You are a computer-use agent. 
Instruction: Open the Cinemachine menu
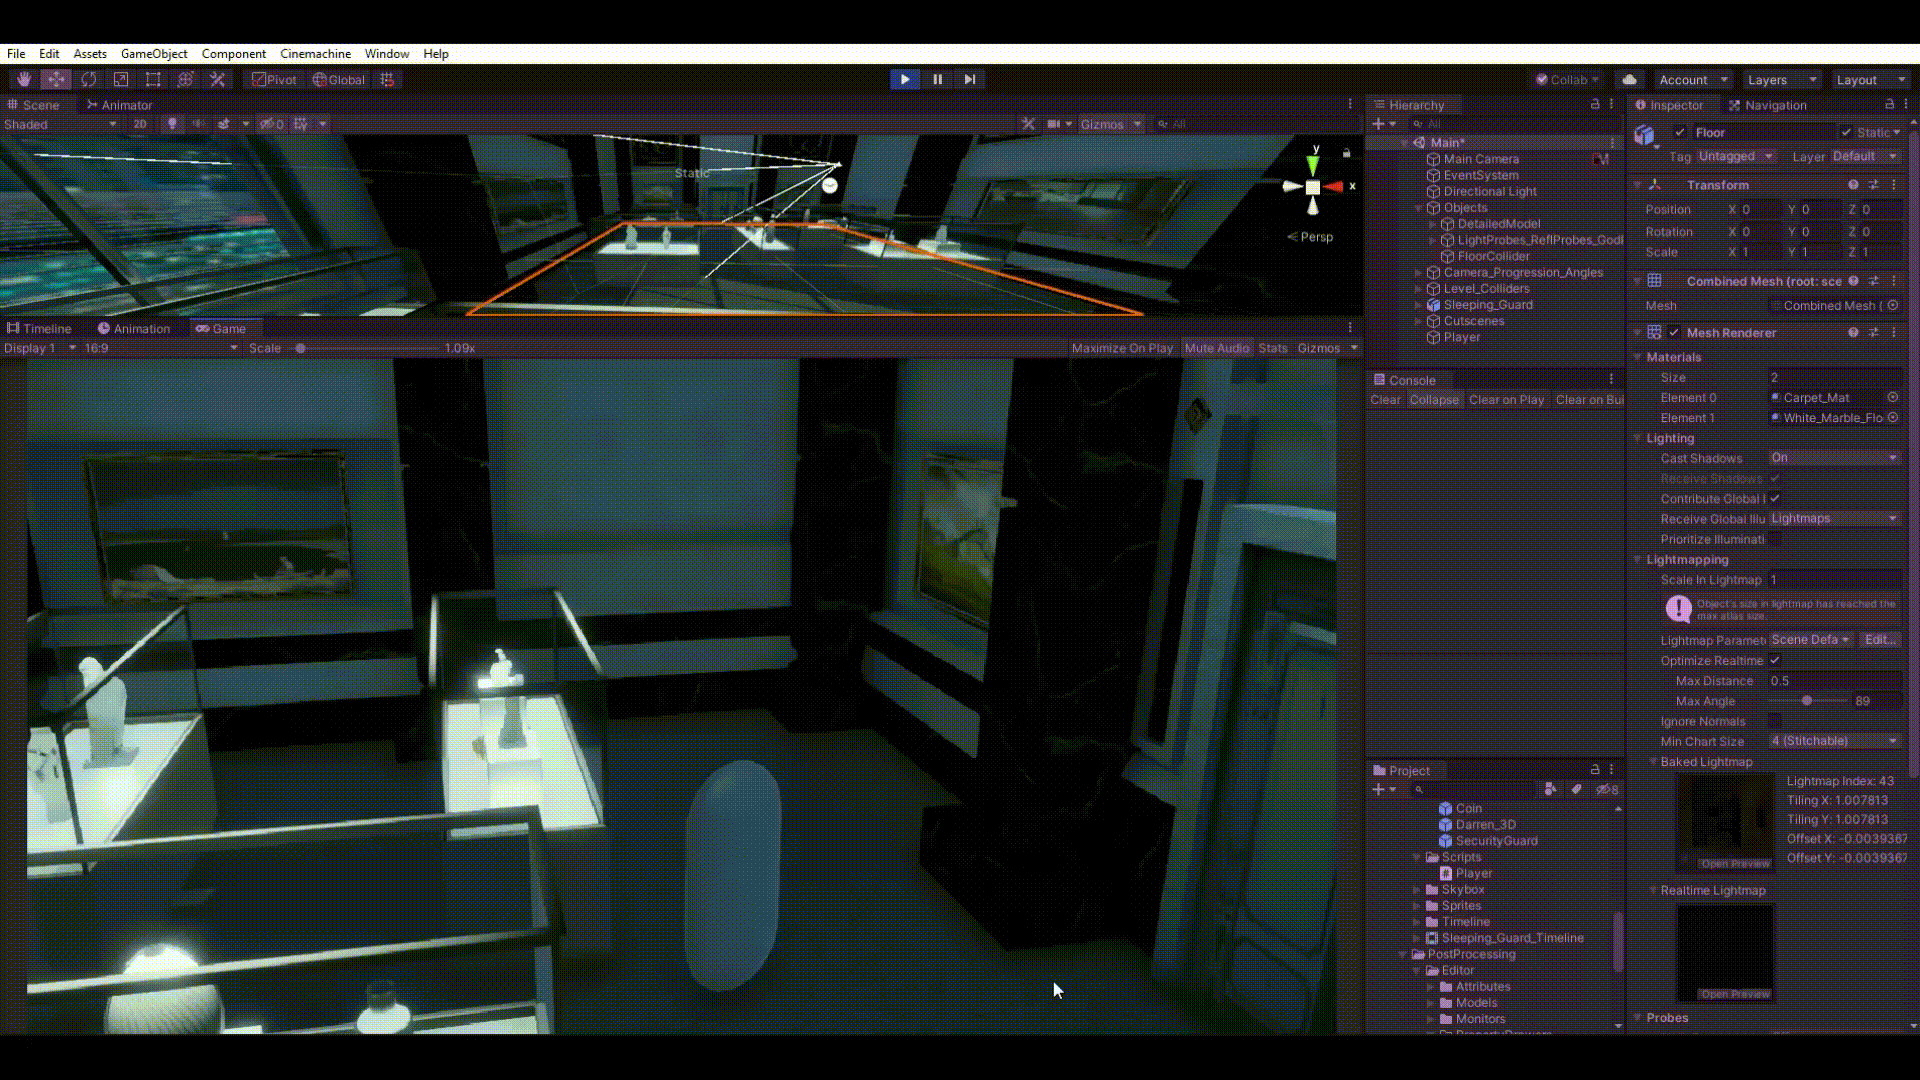click(315, 54)
